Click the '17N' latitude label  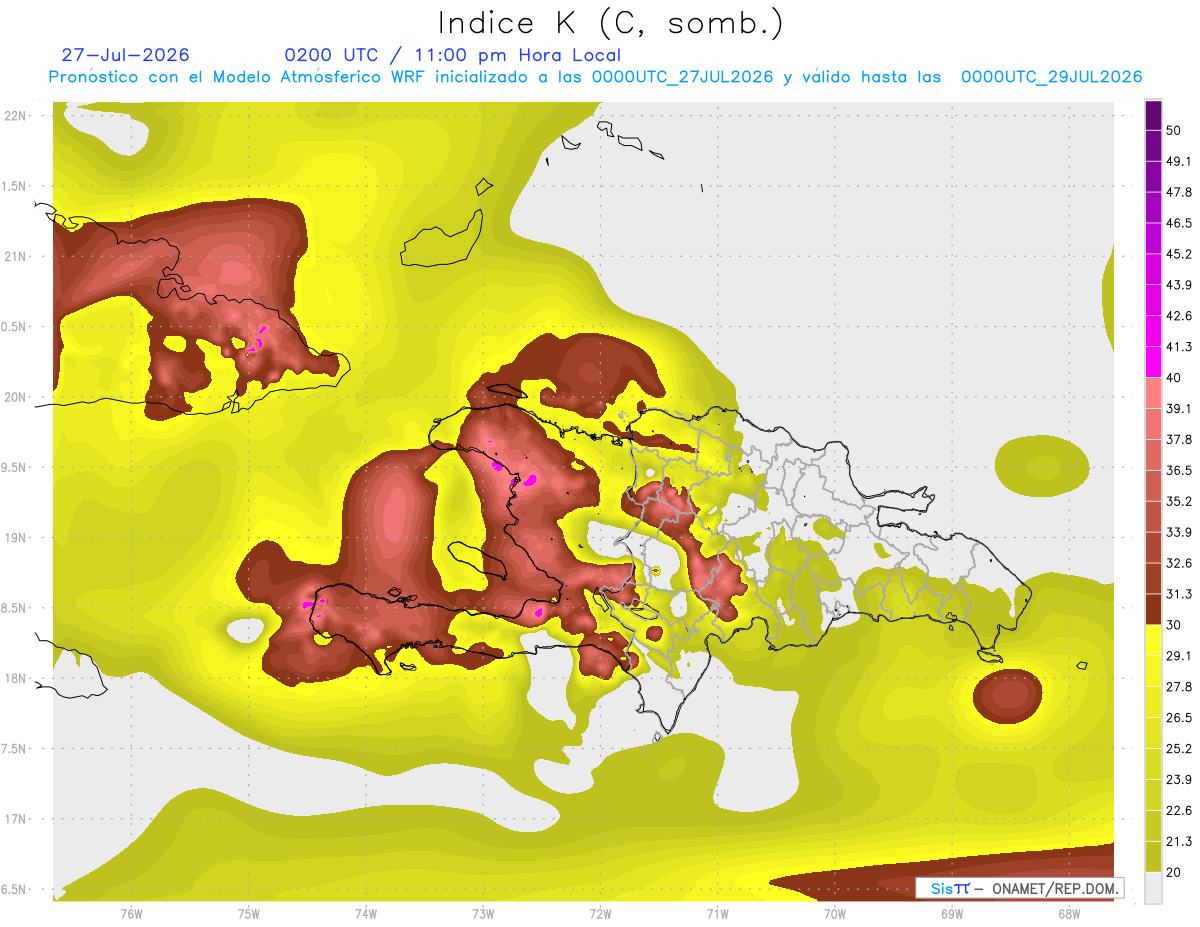(15, 819)
